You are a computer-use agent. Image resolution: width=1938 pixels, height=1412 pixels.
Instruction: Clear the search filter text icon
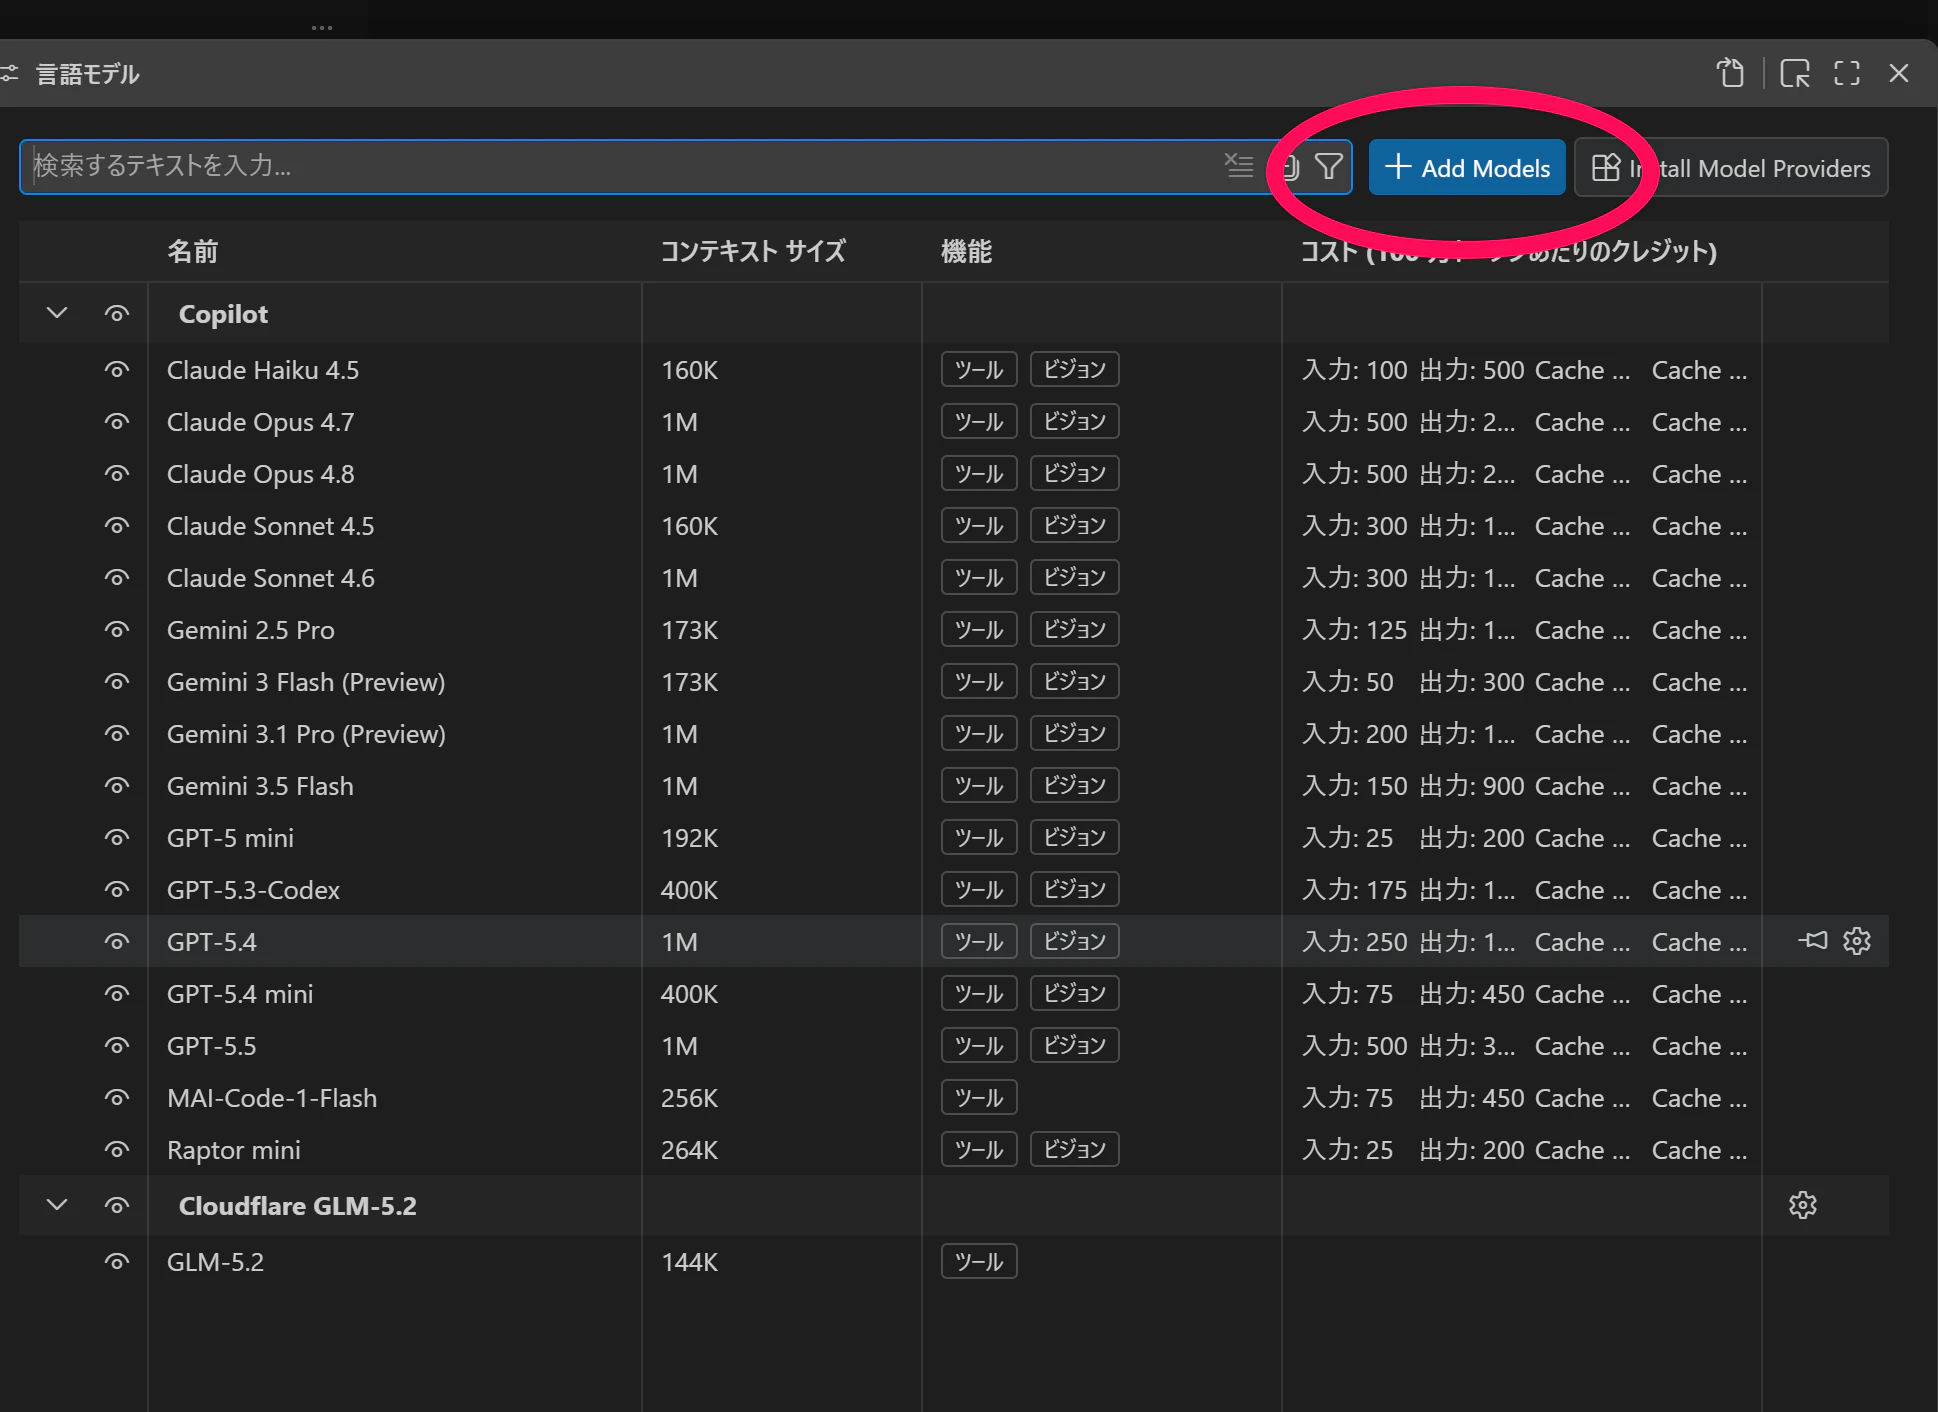point(1239,165)
